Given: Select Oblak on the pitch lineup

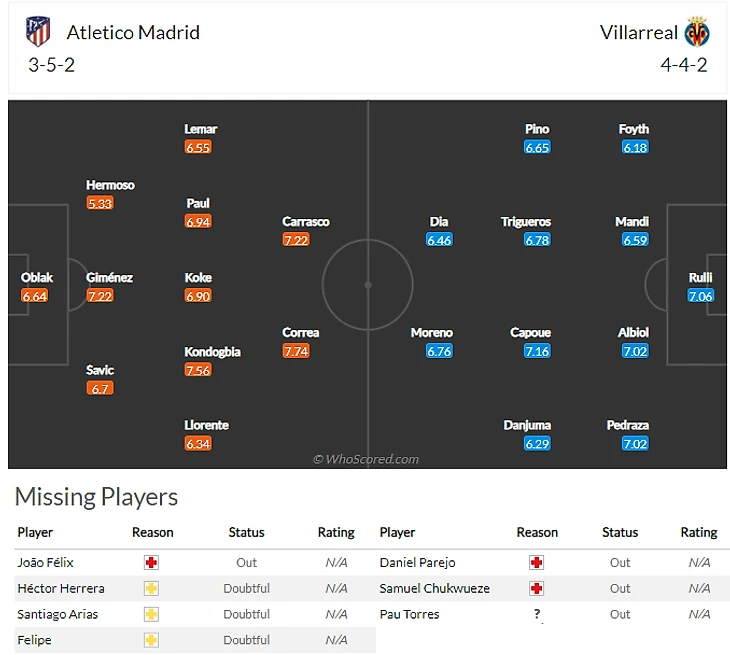Looking at the screenshot, I should [37, 277].
